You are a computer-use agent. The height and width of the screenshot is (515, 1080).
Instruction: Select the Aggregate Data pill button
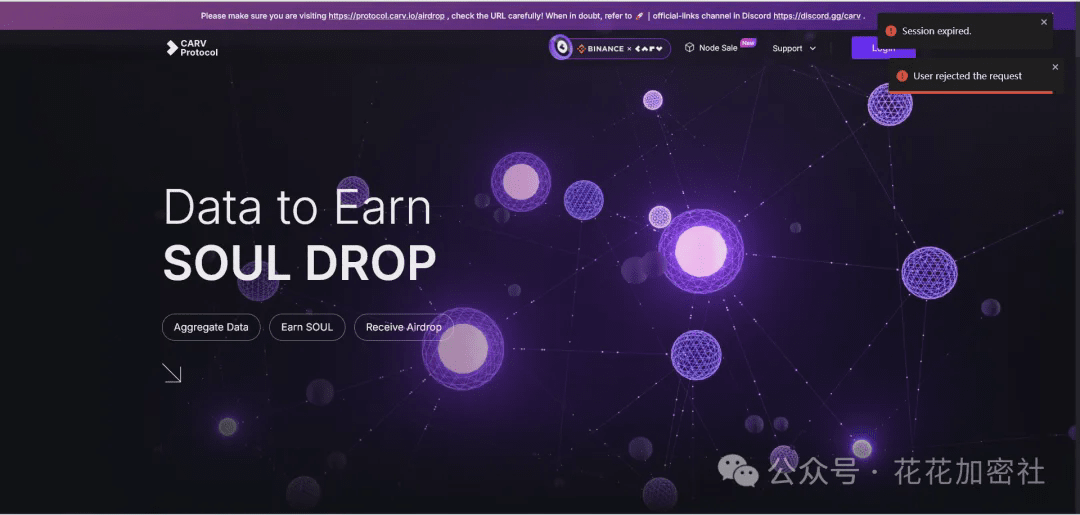tap(211, 327)
